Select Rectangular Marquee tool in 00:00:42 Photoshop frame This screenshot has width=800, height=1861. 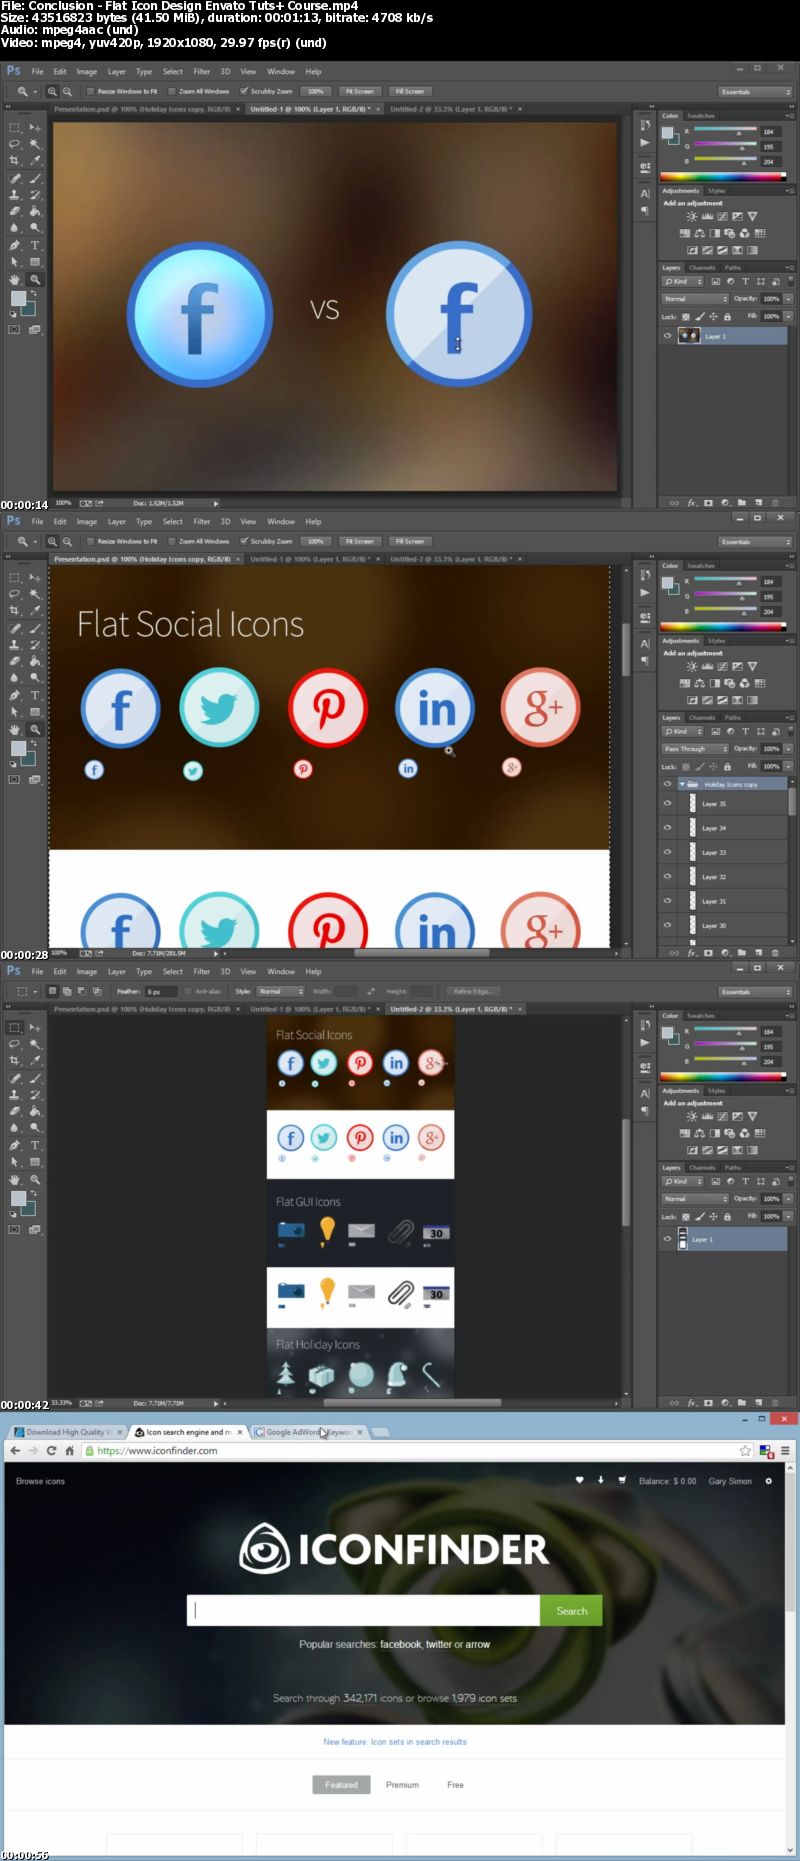15,1028
